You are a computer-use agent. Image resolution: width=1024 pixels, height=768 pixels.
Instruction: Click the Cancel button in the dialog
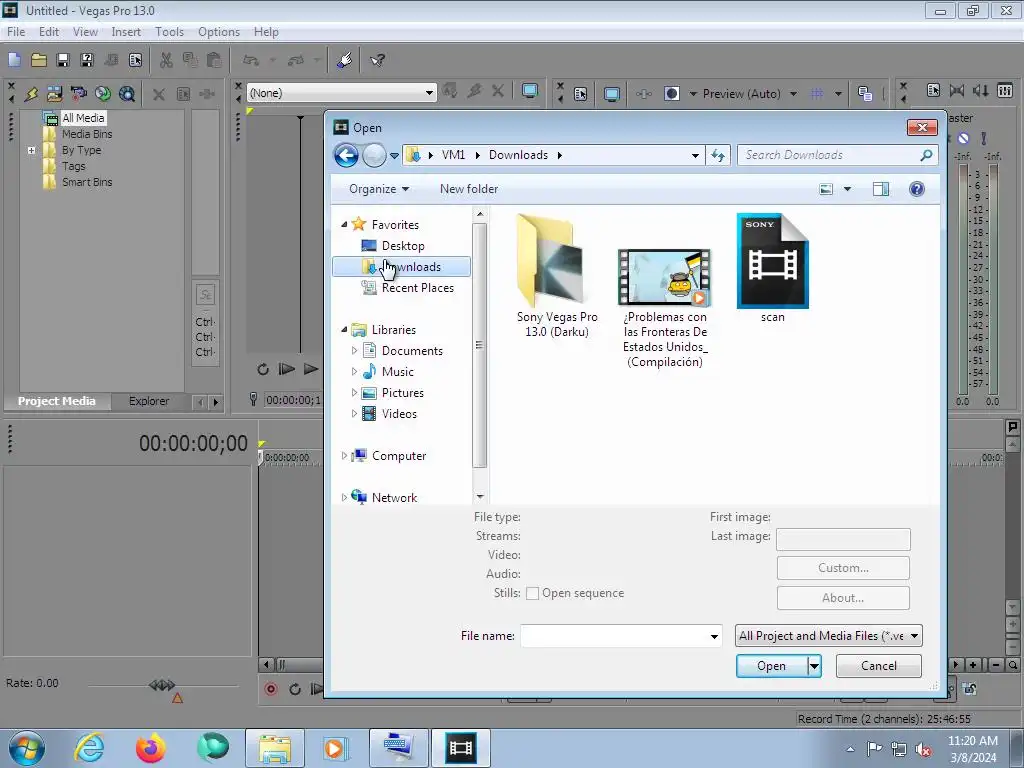878,666
